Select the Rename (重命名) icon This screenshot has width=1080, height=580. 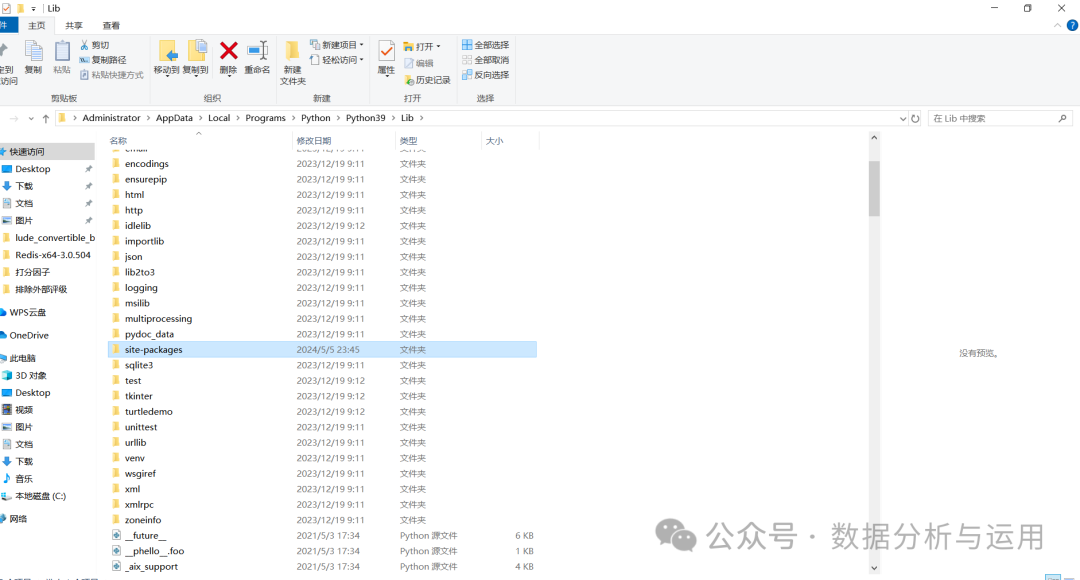[x=258, y=49]
